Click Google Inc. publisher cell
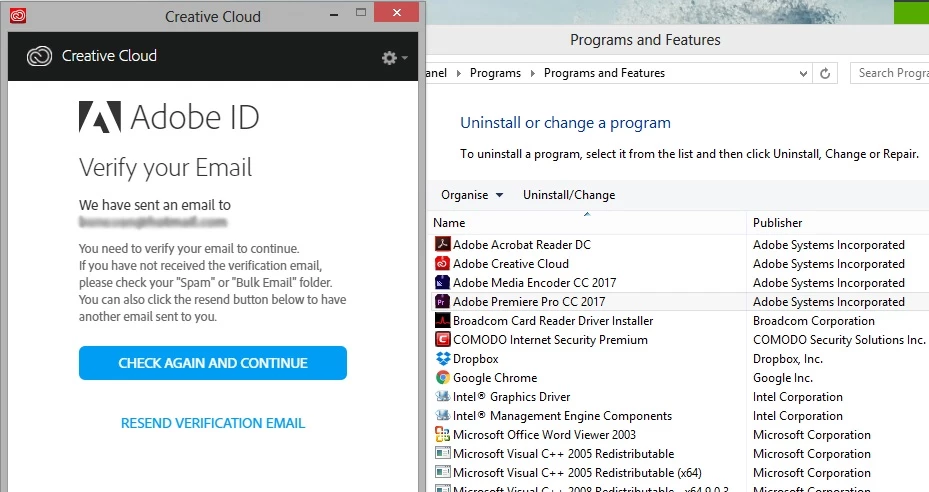The image size is (929, 492). (783, 377)
